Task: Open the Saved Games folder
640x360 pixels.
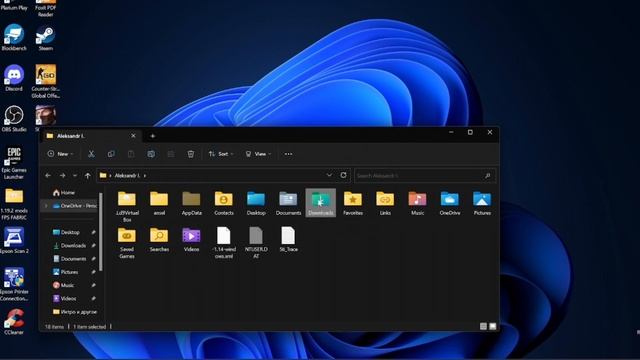Action: click(x=127, y=243)
